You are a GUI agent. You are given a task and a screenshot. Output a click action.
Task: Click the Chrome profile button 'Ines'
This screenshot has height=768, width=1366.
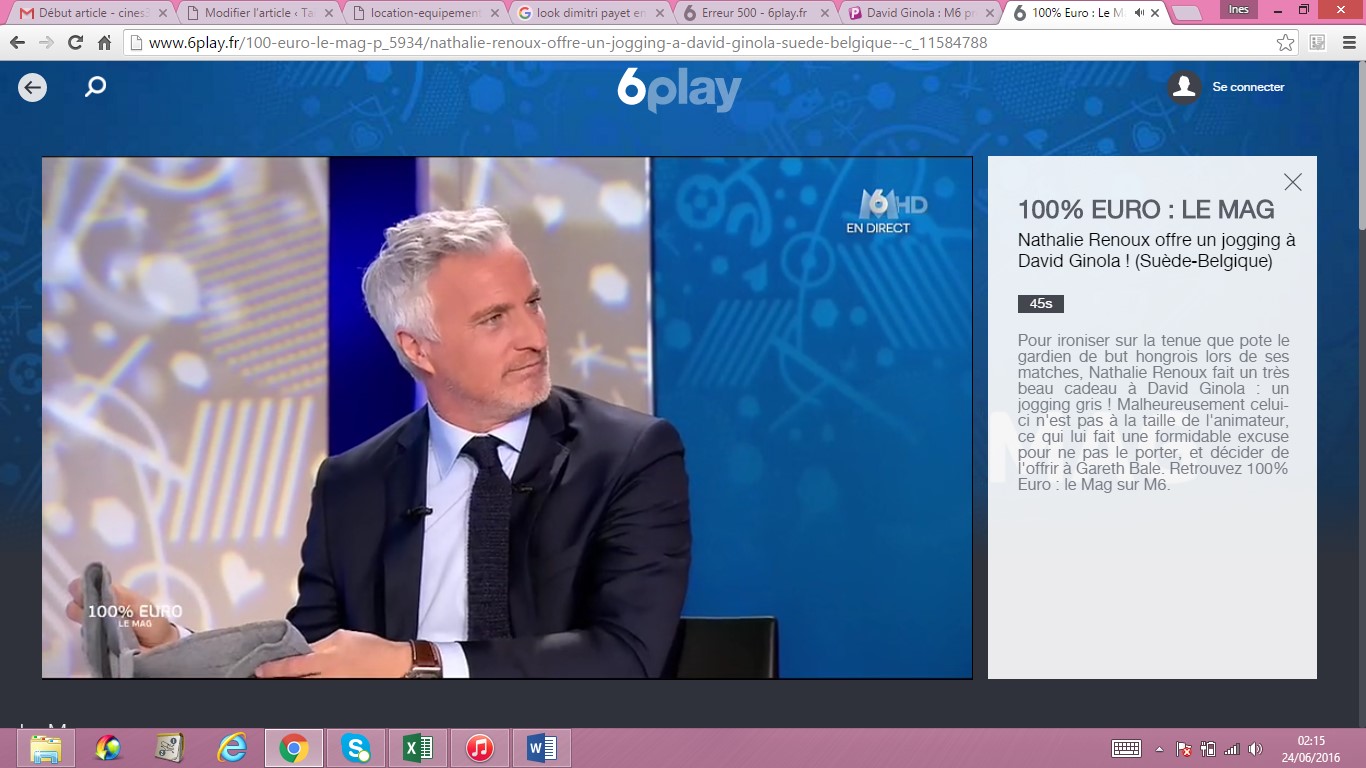[x=1238, y=10]
